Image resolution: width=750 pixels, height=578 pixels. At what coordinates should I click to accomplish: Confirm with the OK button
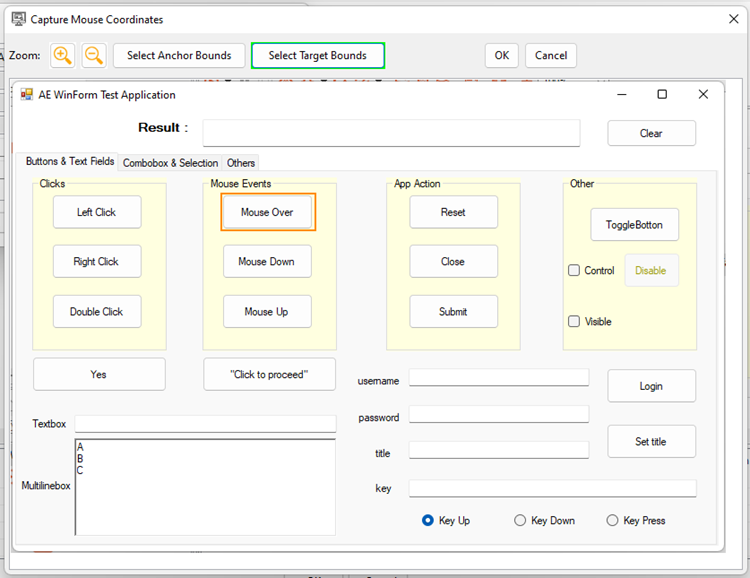(x=501, y=56)
